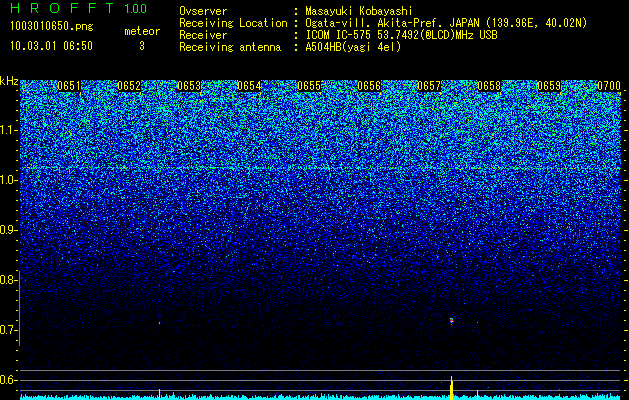
Task: Click the faint green echo dot under 0652
Action: [x=159, y=323]
